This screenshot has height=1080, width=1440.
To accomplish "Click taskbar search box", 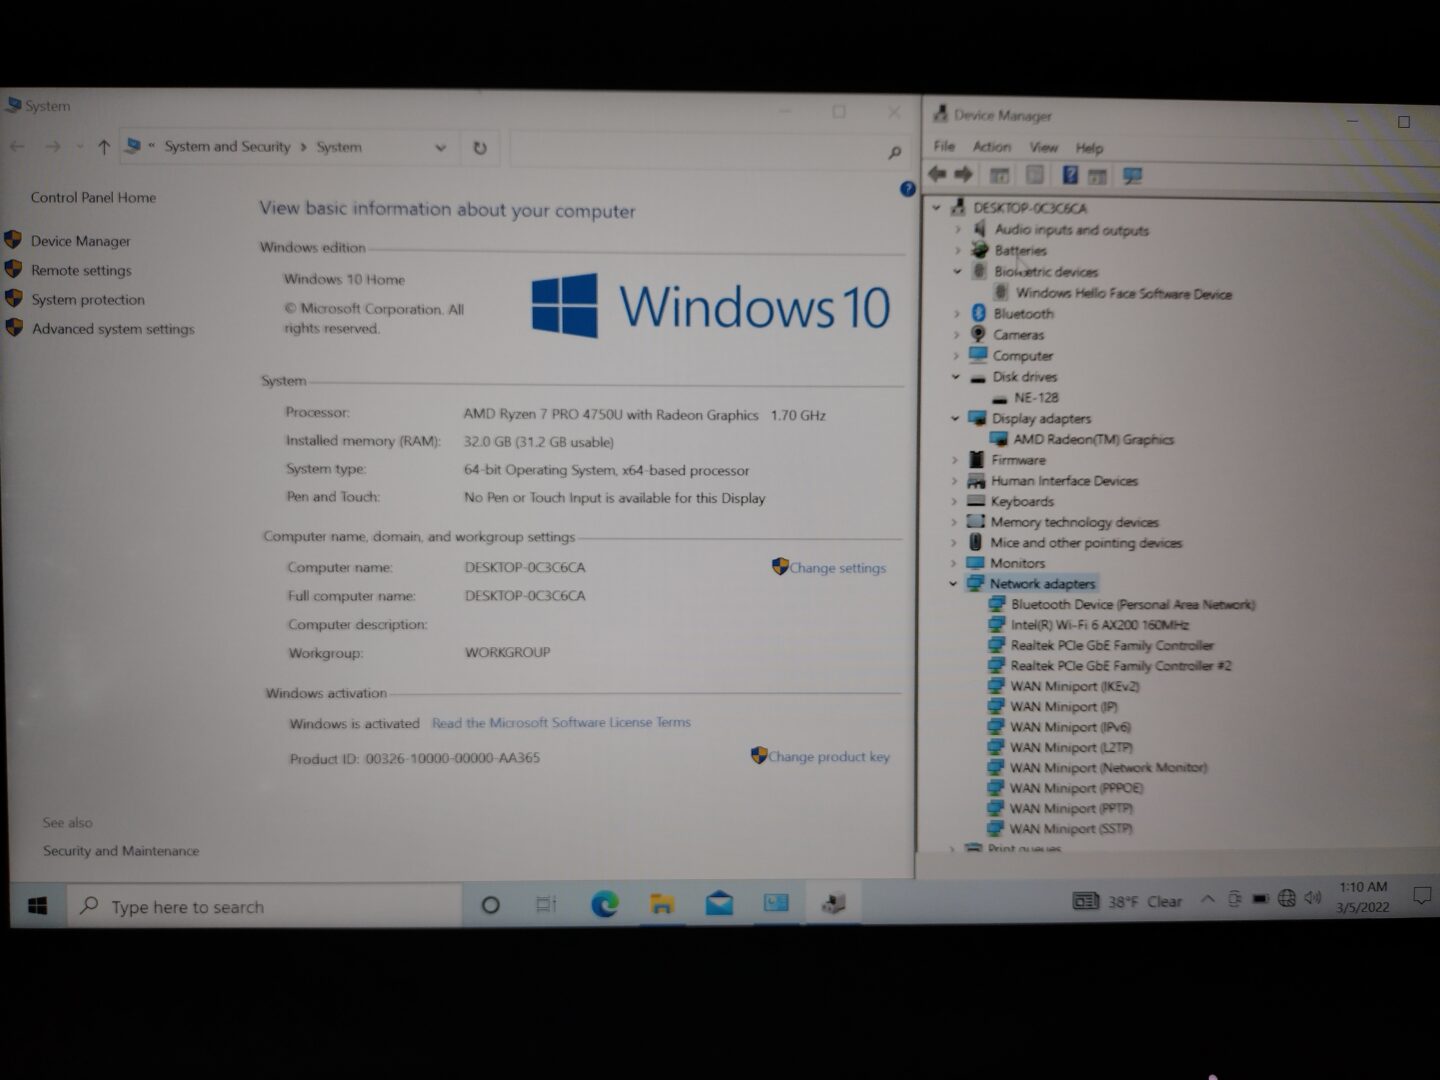I will (x=264, y=906).
